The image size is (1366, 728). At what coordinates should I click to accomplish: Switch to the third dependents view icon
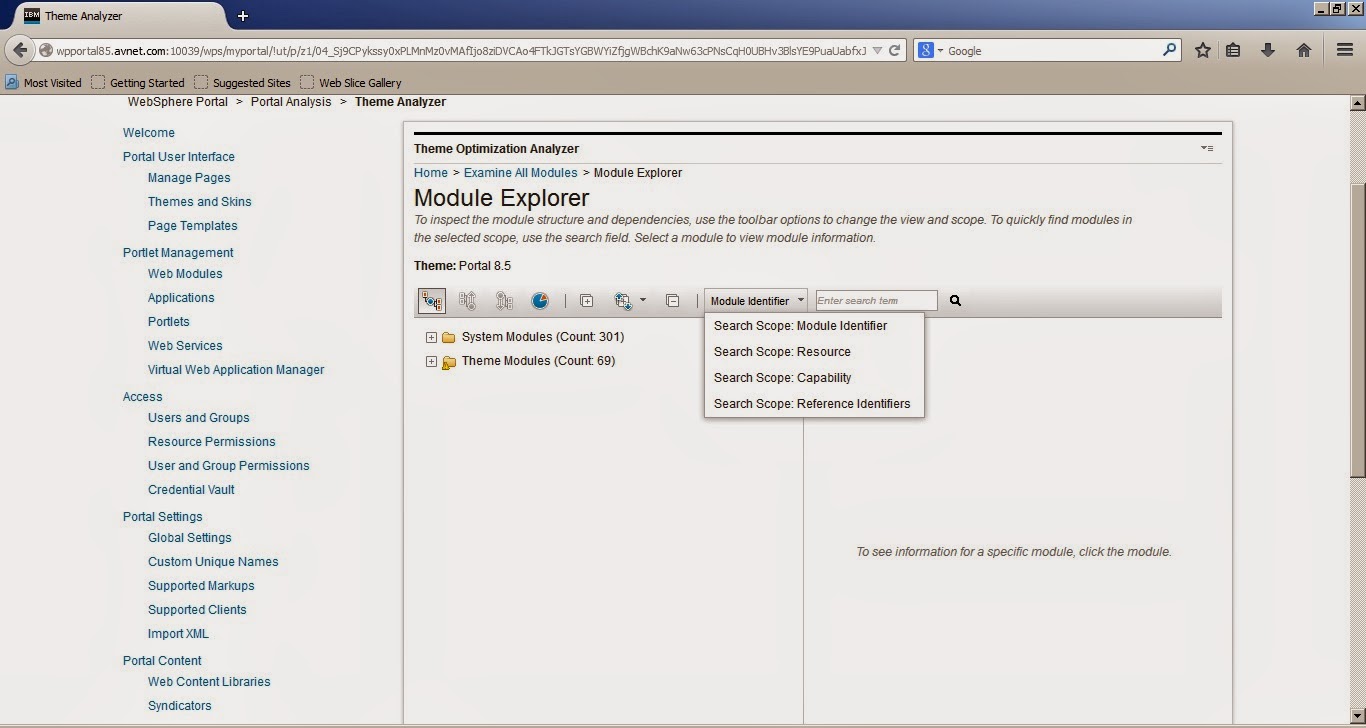point(504,300)
